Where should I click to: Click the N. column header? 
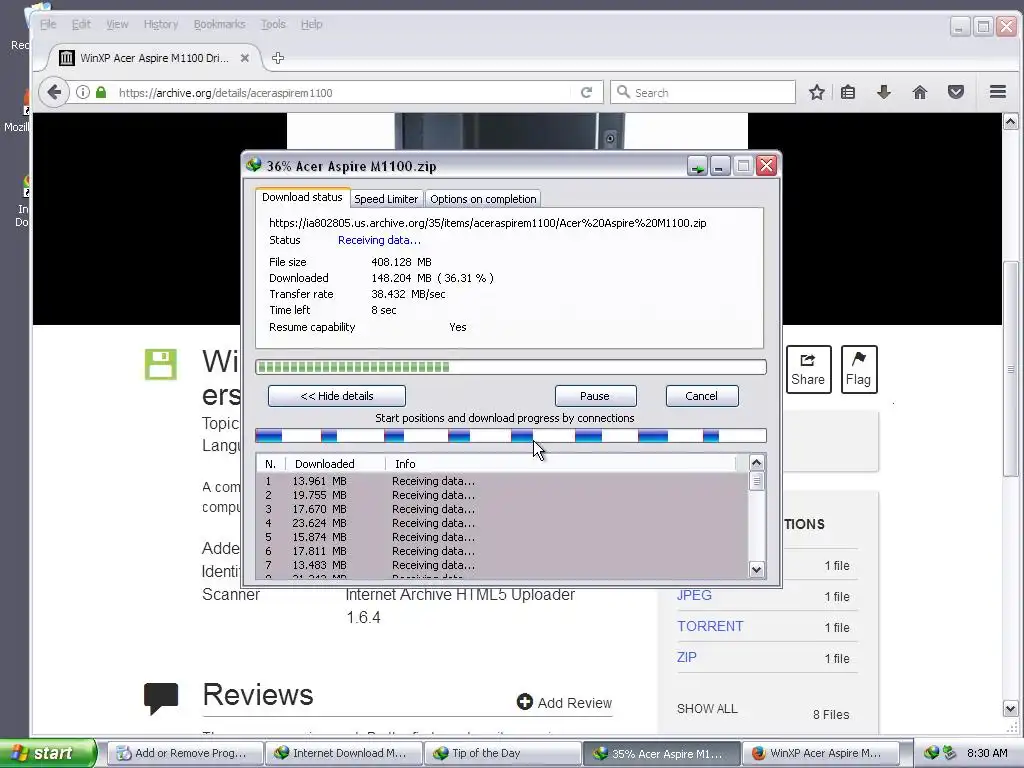point(271,464)
